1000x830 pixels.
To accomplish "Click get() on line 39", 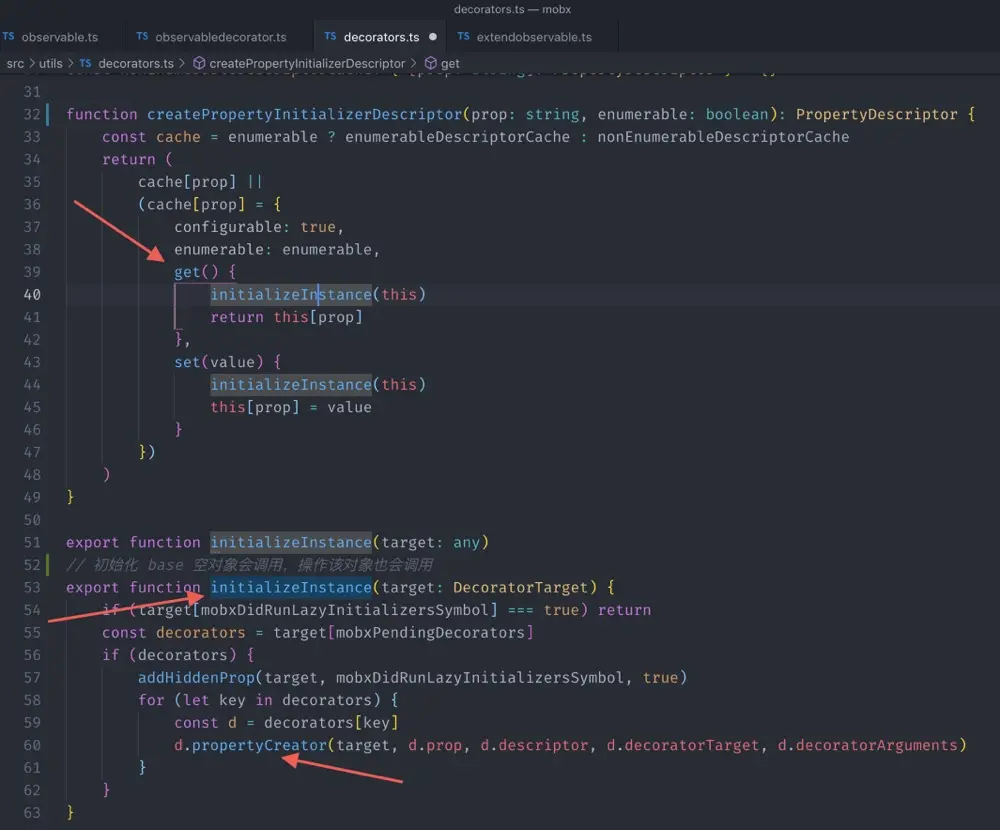I will click(x=196, y=272).
